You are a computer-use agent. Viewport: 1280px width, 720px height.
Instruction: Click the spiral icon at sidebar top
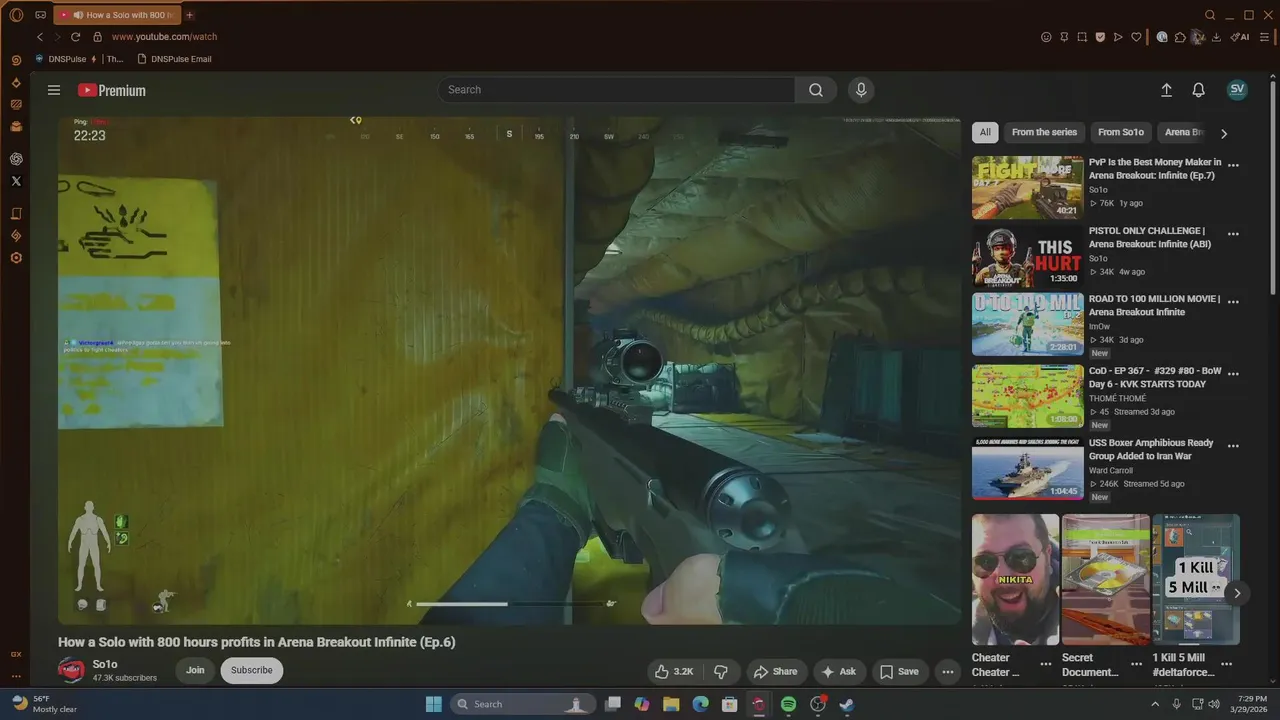pos(16,60)
